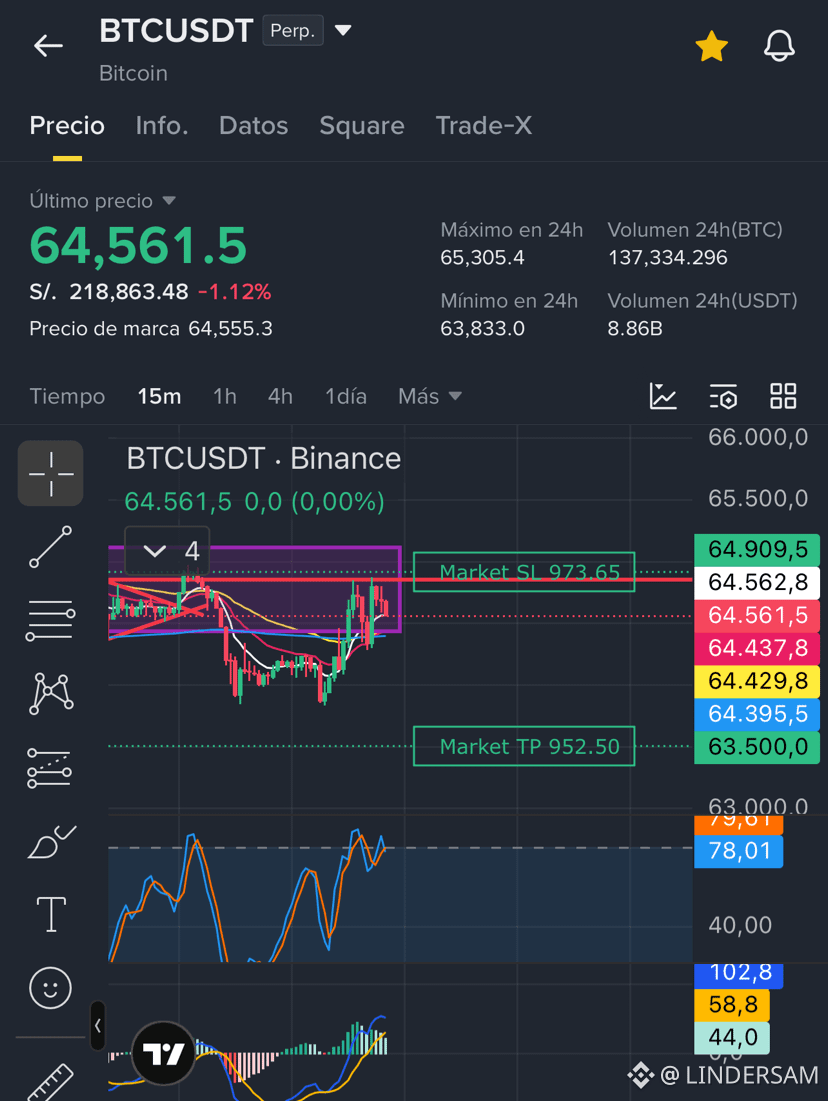Click the Precio de marca 64,555.3 value
The height and width of the screenshot is (1101, 828).
pos(230,329)
